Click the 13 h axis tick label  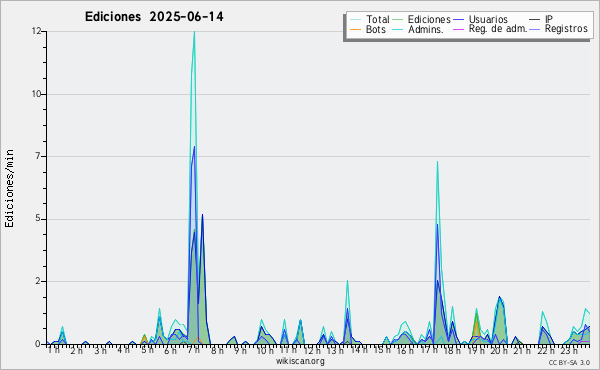tap(335, 350)
